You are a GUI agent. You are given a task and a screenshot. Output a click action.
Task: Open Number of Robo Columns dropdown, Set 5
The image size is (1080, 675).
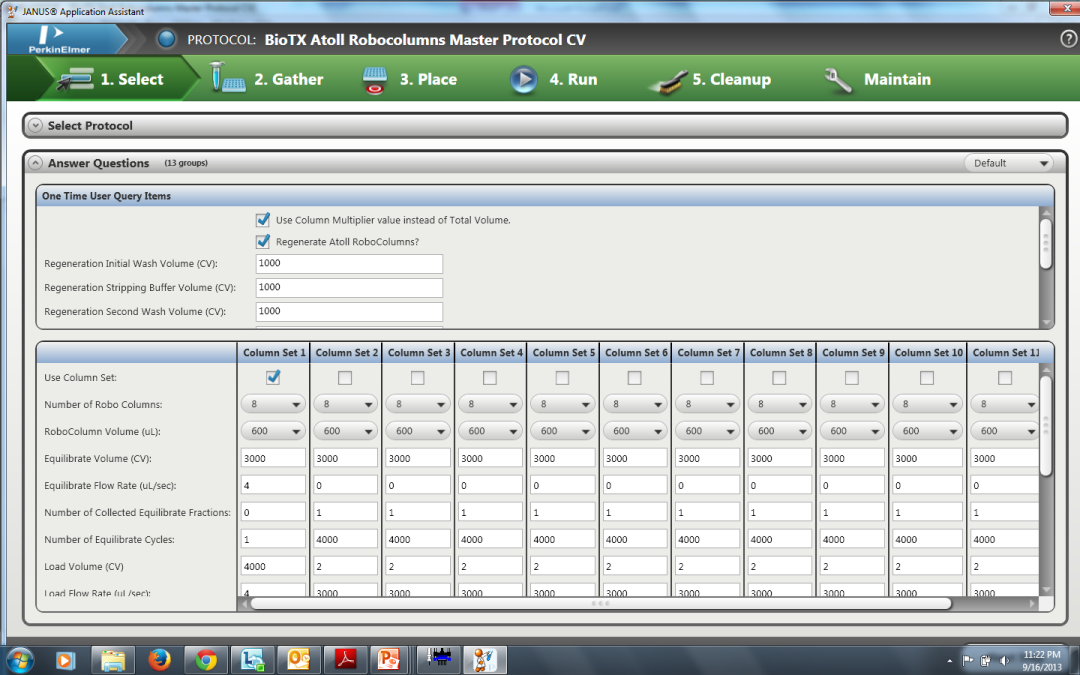click(562, 404)
